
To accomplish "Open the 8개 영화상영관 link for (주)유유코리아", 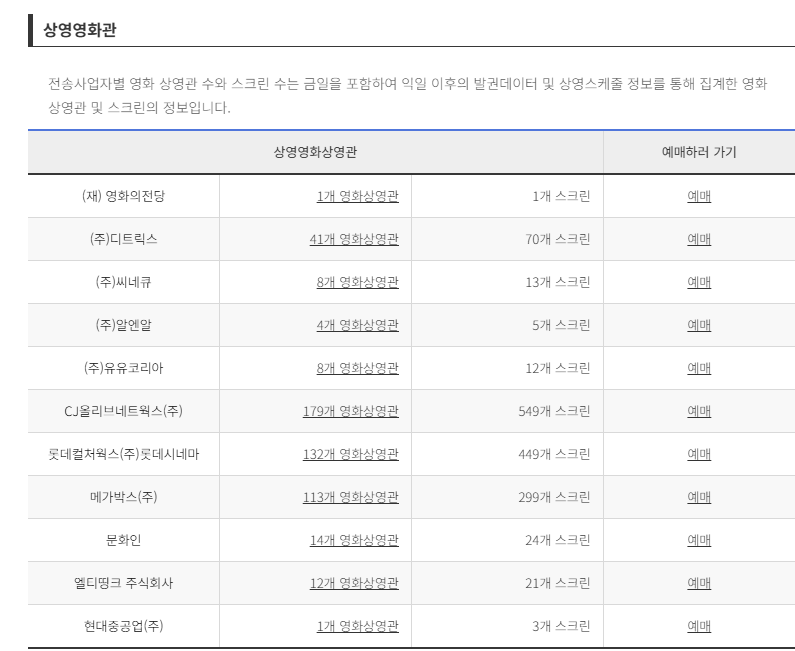I will [357, 368].
